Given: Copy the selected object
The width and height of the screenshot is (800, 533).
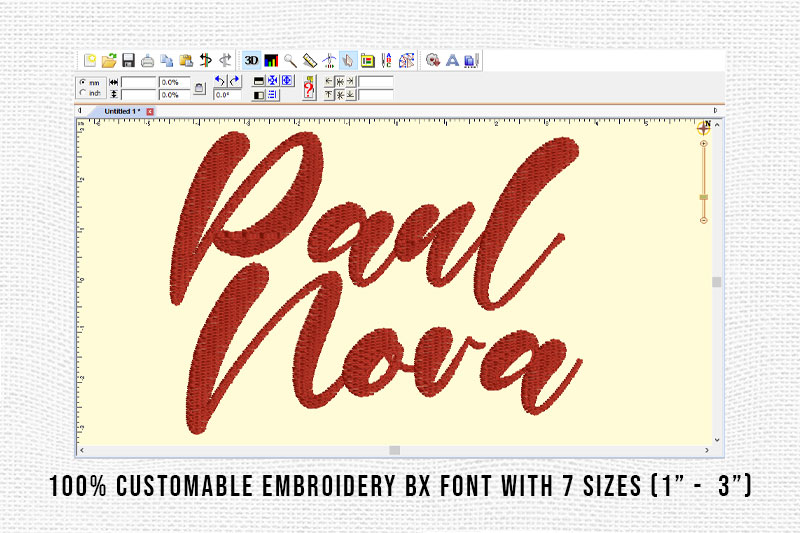Looking at the screenshot, I should click(x=167, y=61).
